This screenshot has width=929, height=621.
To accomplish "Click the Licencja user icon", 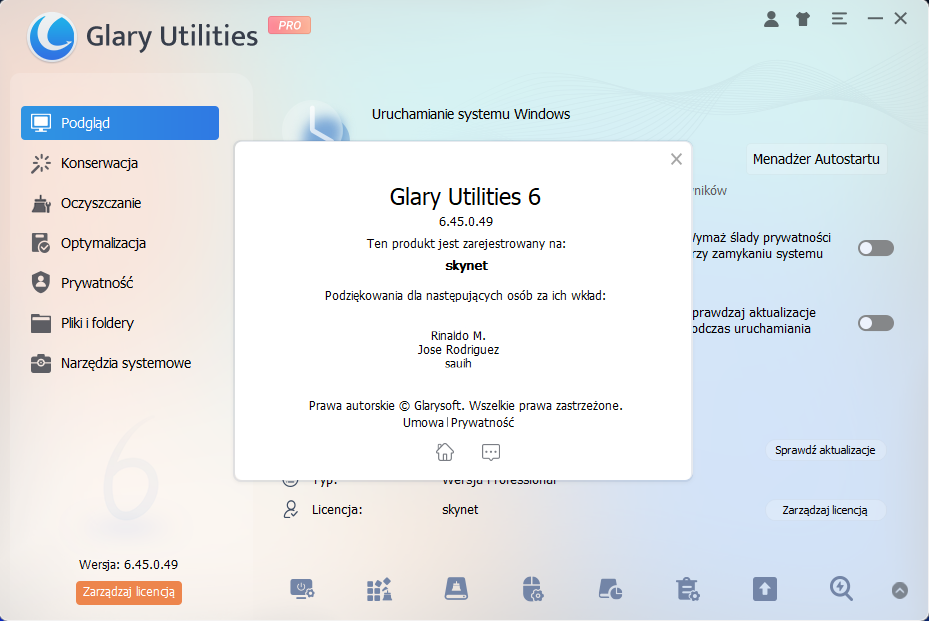I will pyautogui.click(x=290, y=510).
